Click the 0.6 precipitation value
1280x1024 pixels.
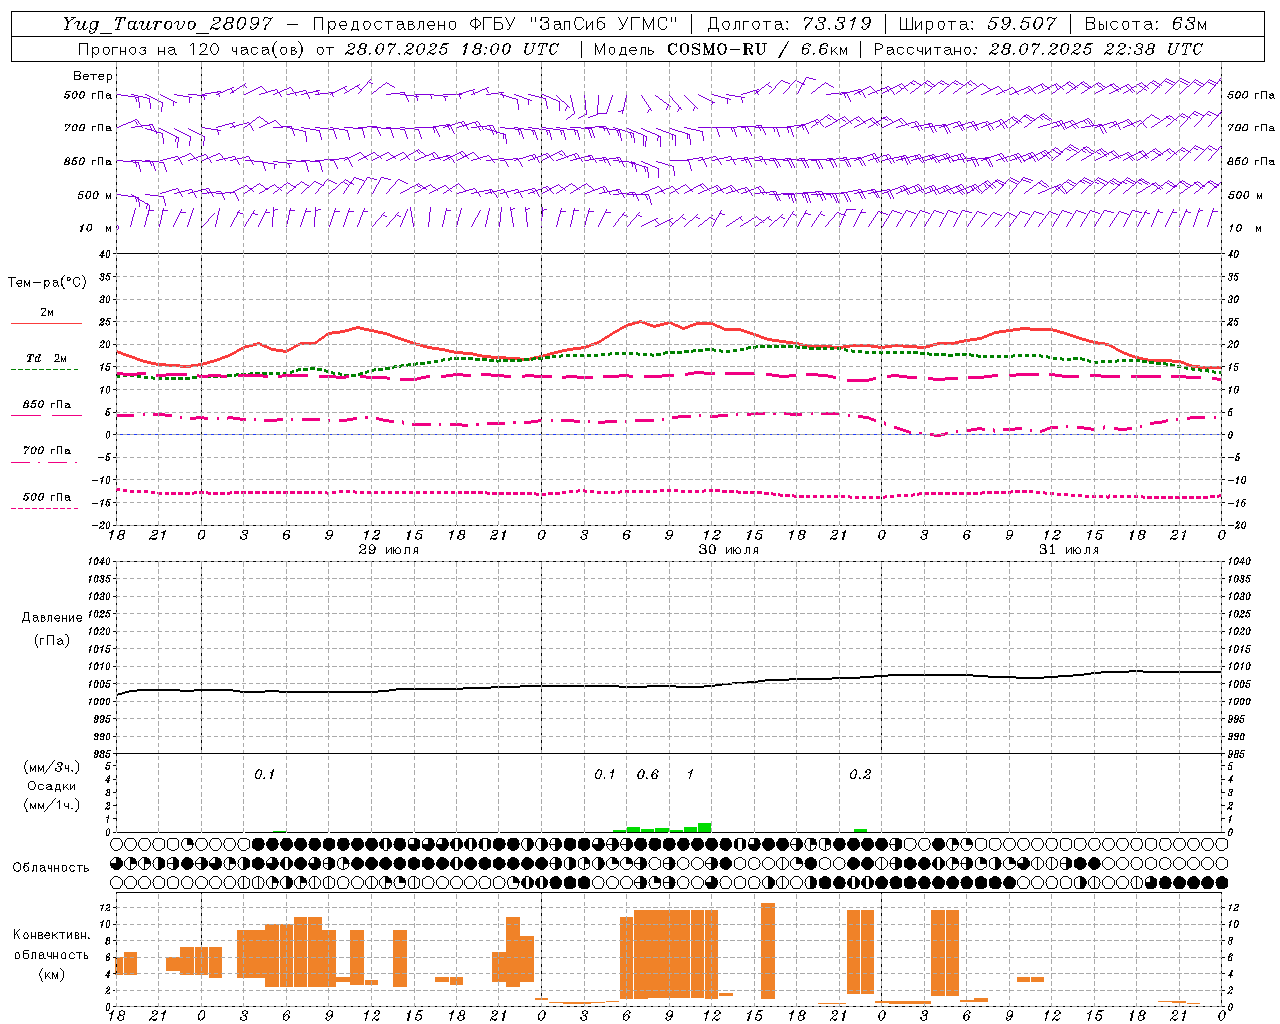point(647,775)
